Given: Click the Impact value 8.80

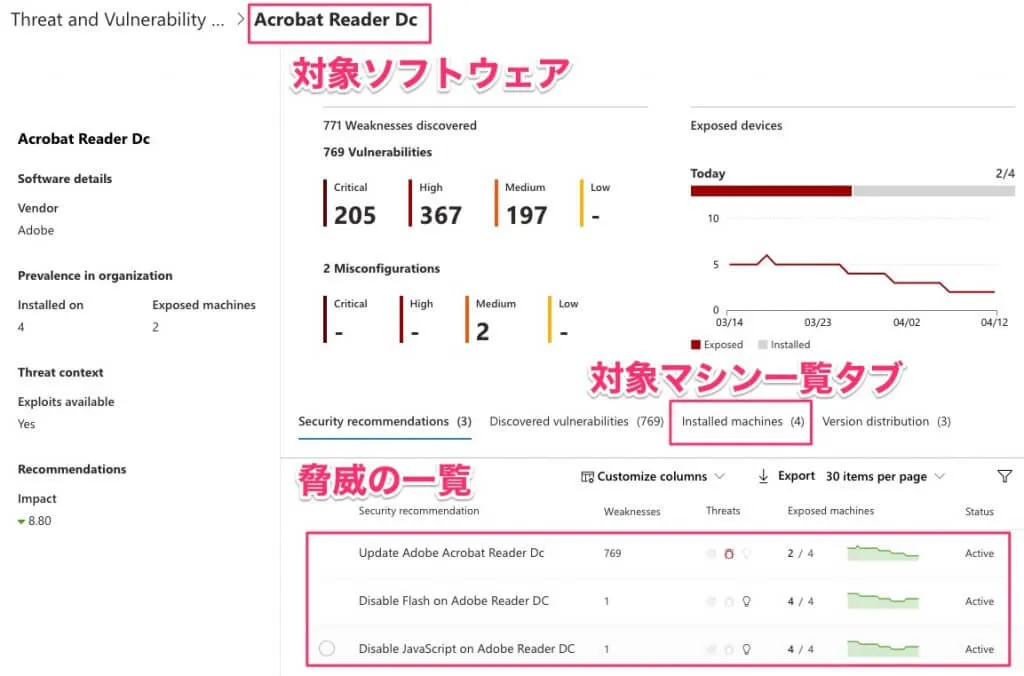Looking at the screenshot, I should point(39,521).
